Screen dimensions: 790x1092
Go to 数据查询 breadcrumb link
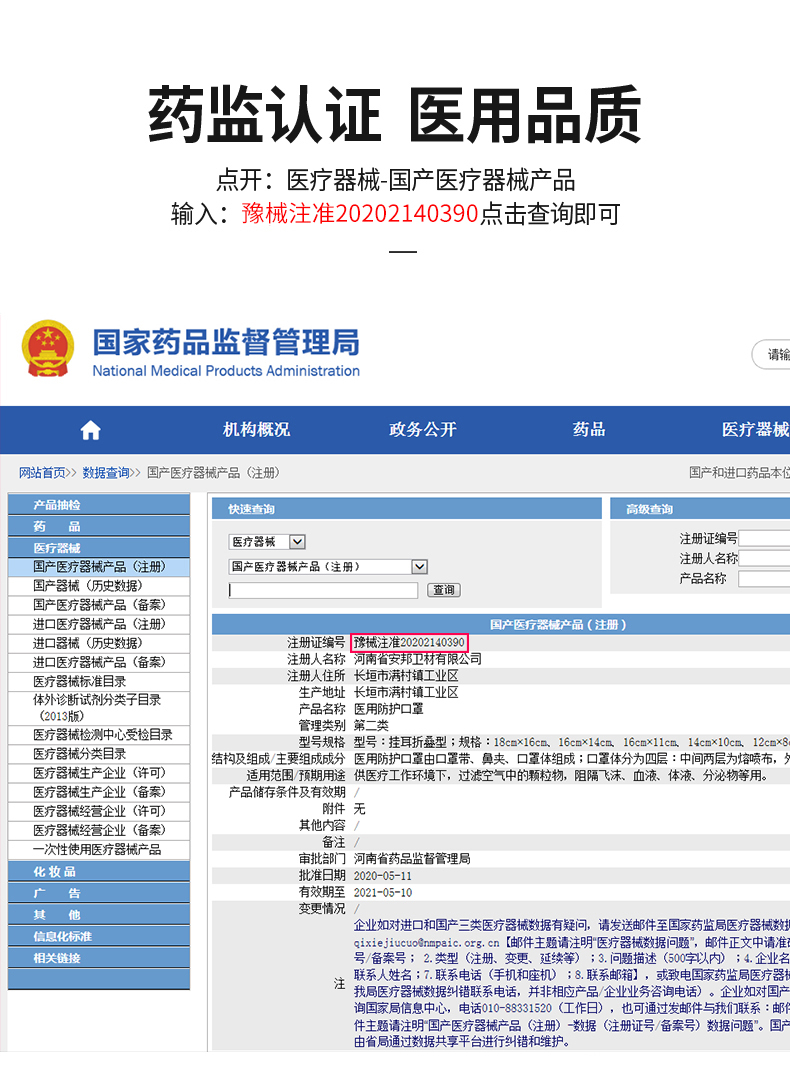[x=106, y=473]
